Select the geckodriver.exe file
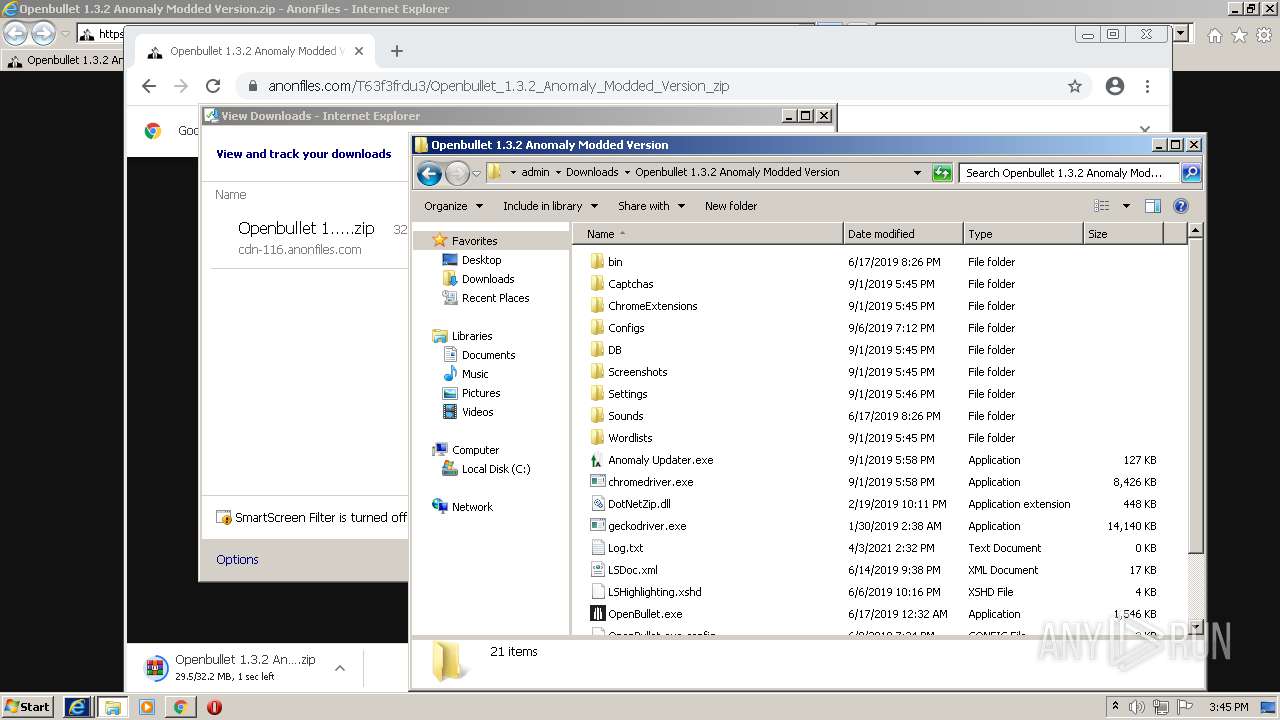 pyautogui.click(x=647, y=526)
